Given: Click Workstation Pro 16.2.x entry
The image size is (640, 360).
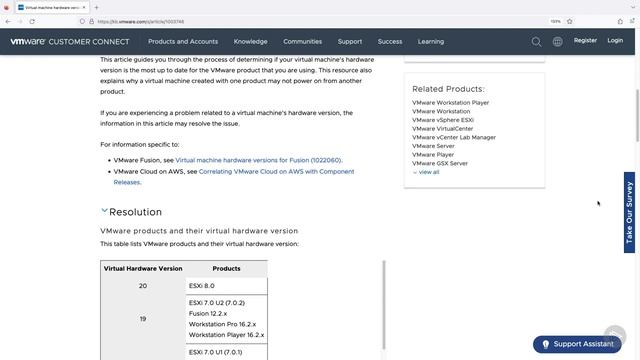Looking at the screenshot, I should coord(222,324).
